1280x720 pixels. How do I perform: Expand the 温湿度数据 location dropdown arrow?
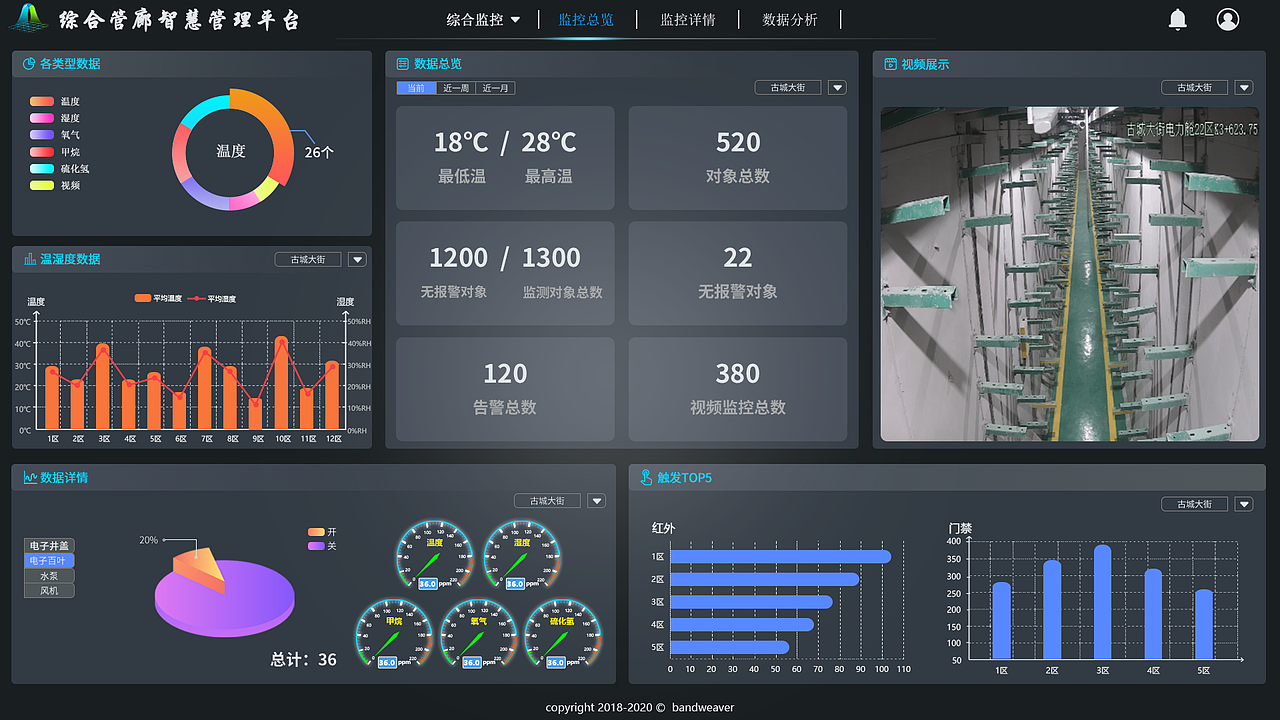point(357,260)
